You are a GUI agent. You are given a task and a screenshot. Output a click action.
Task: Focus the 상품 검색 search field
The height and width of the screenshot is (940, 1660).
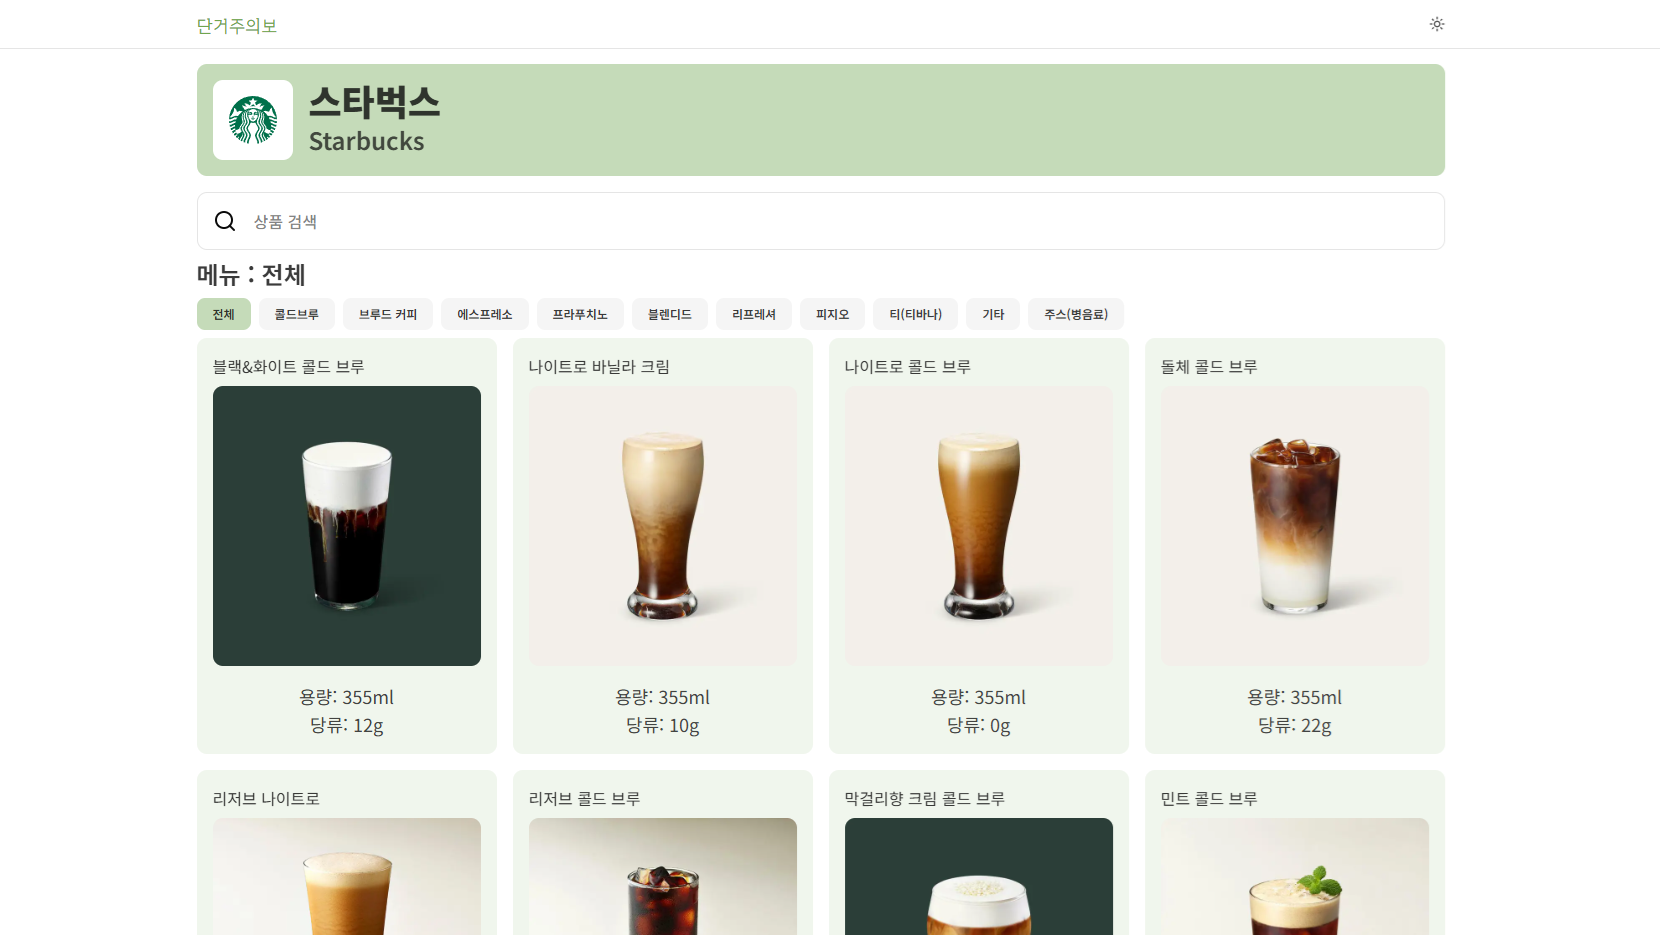pos(821,221)
